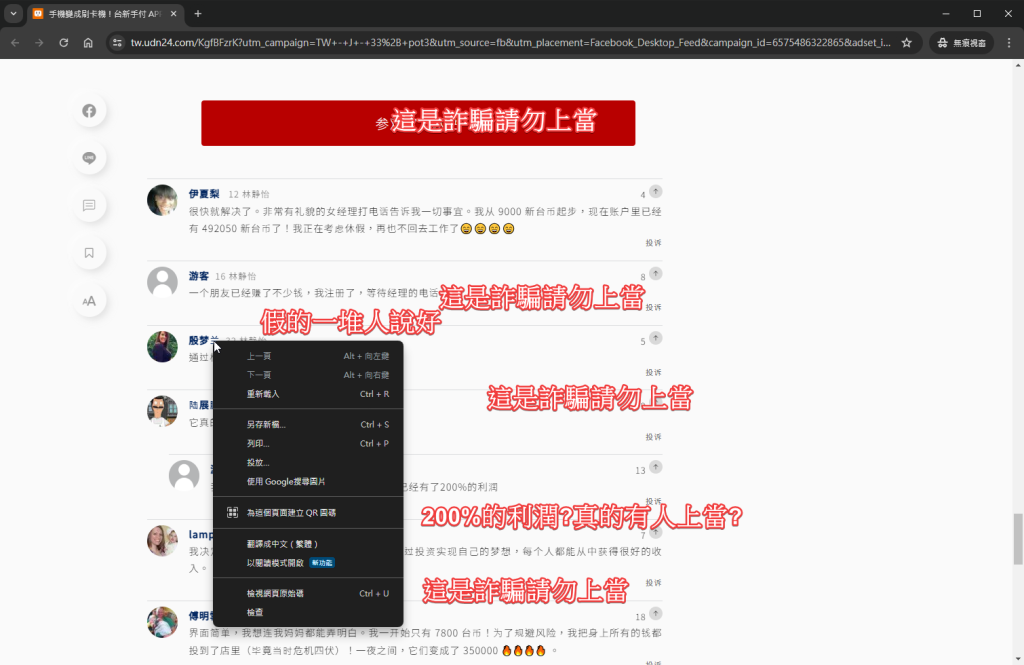Click the red banner button at top
This screenshot has width=1024, height=665.
[418, 123]
